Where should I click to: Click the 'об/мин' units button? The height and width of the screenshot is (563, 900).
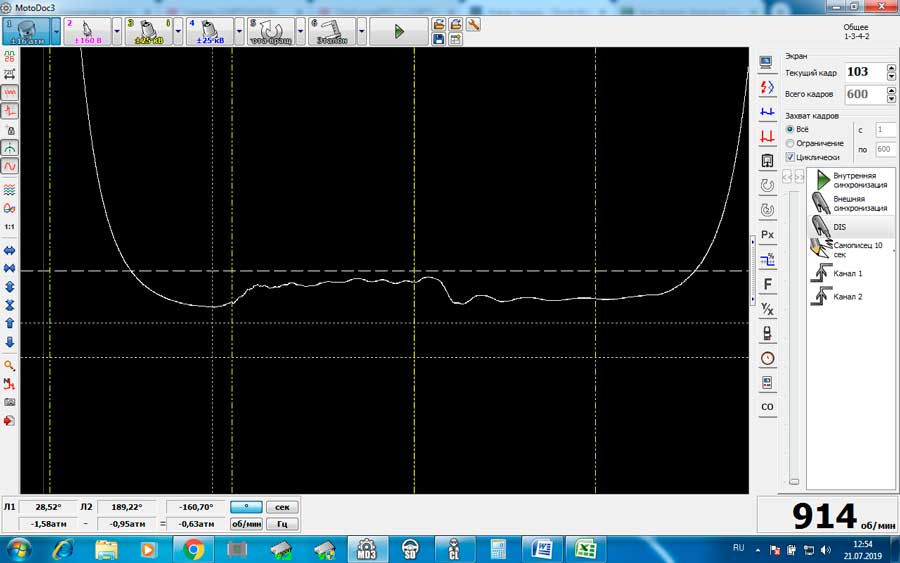(x=246, y=523)
